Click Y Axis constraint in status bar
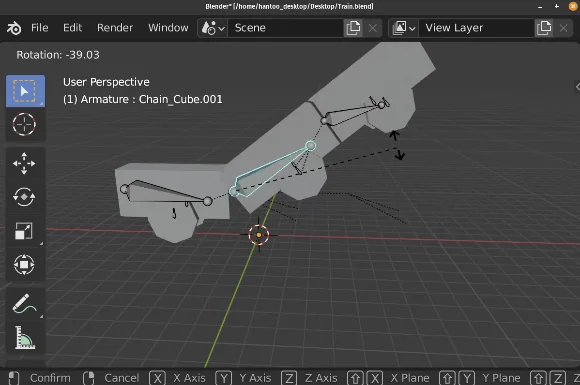The image size is (580, 385). tap(243, 378)
